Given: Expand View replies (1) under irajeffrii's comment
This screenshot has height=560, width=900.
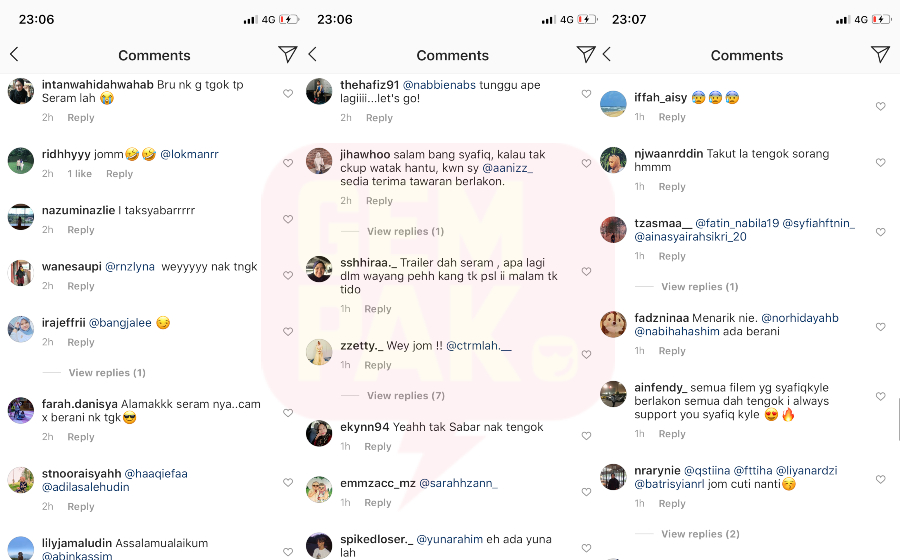Looking at the screenshot, I should tap(107, 373).
